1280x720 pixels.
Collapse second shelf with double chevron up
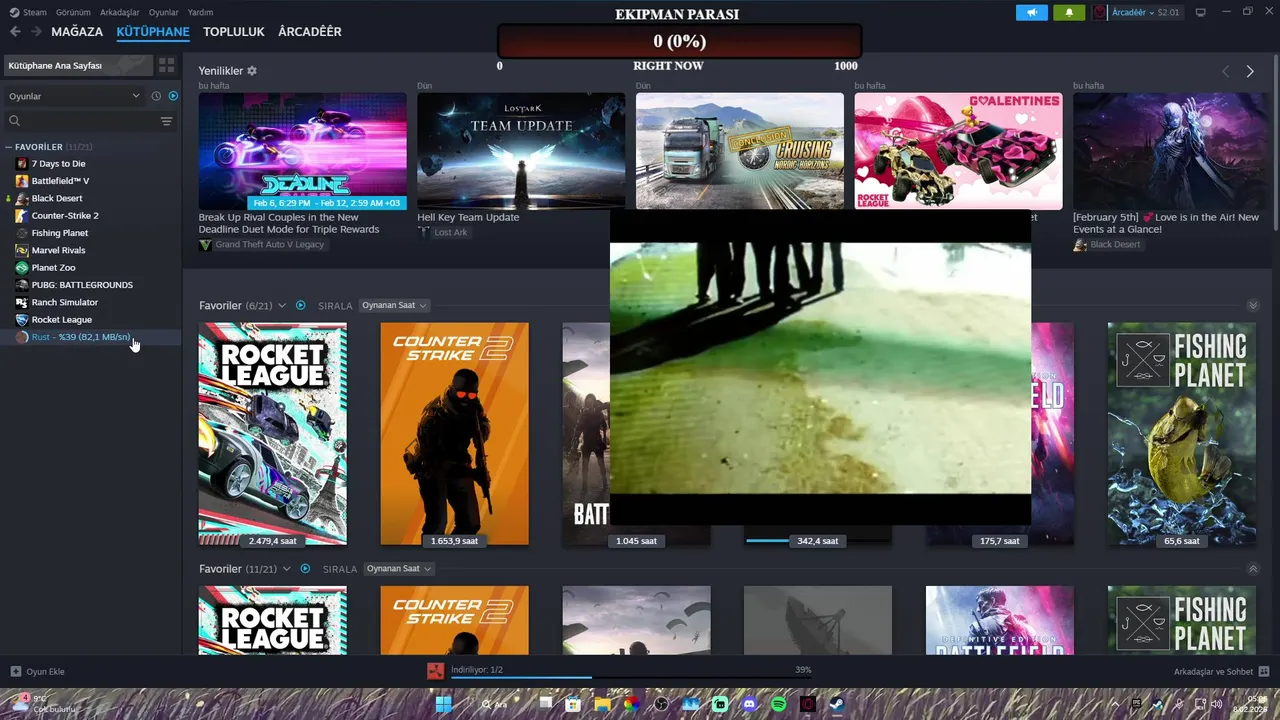1252,568
